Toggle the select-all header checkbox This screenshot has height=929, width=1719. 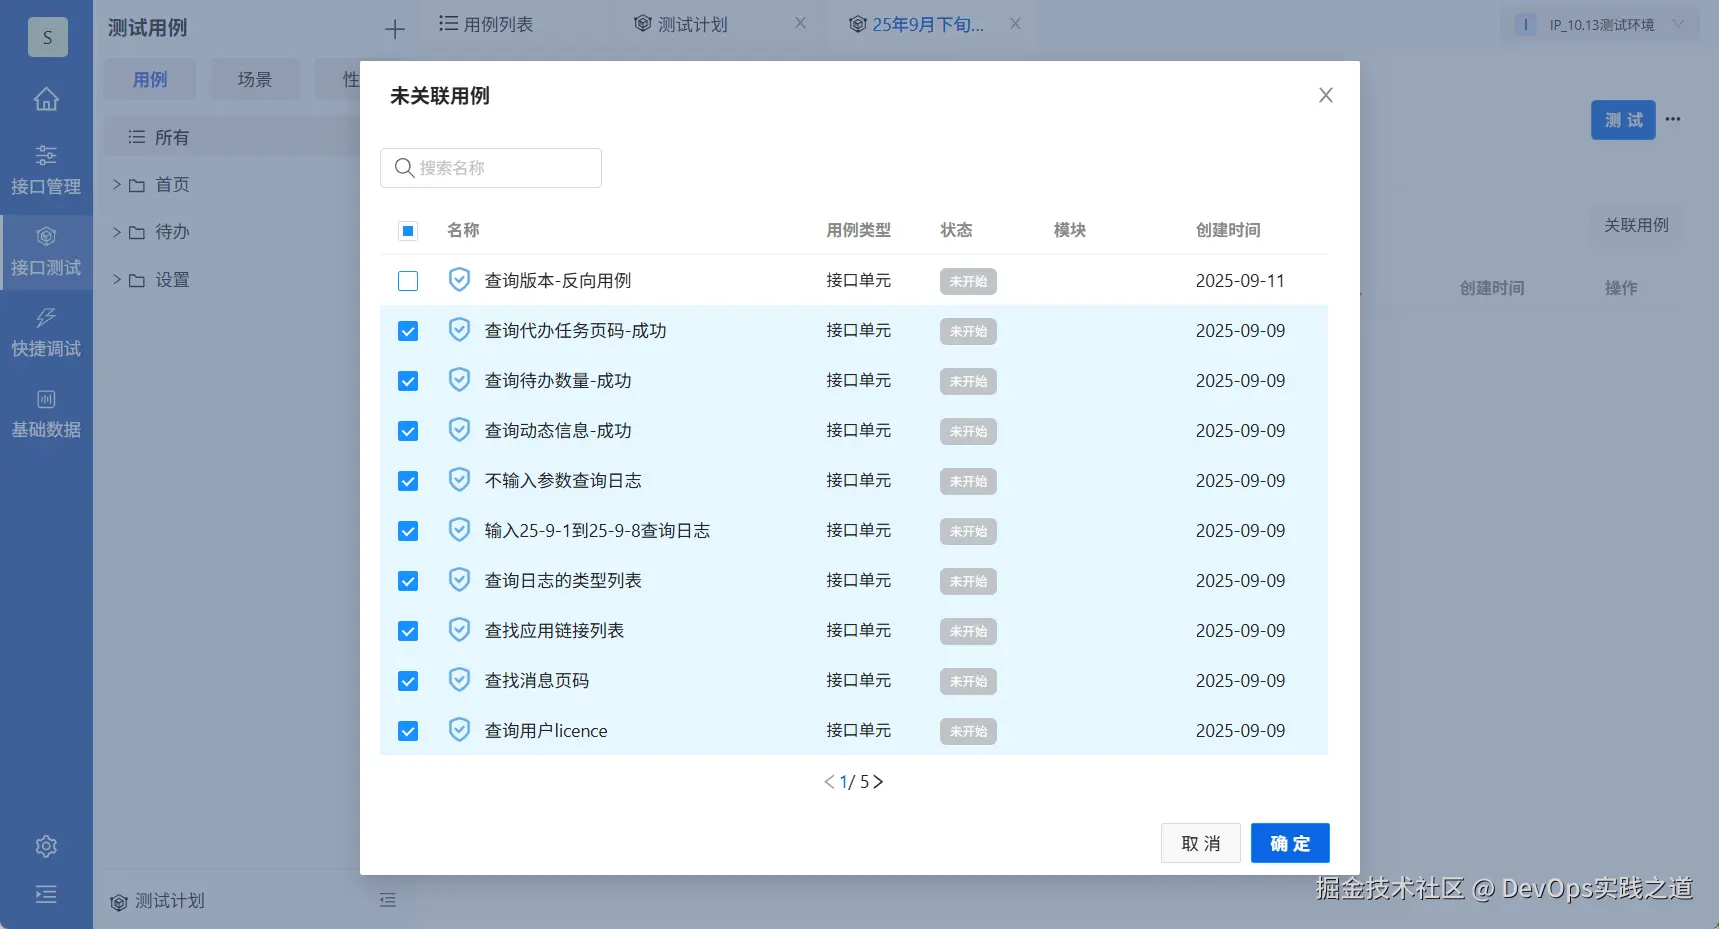coord(408,231)
